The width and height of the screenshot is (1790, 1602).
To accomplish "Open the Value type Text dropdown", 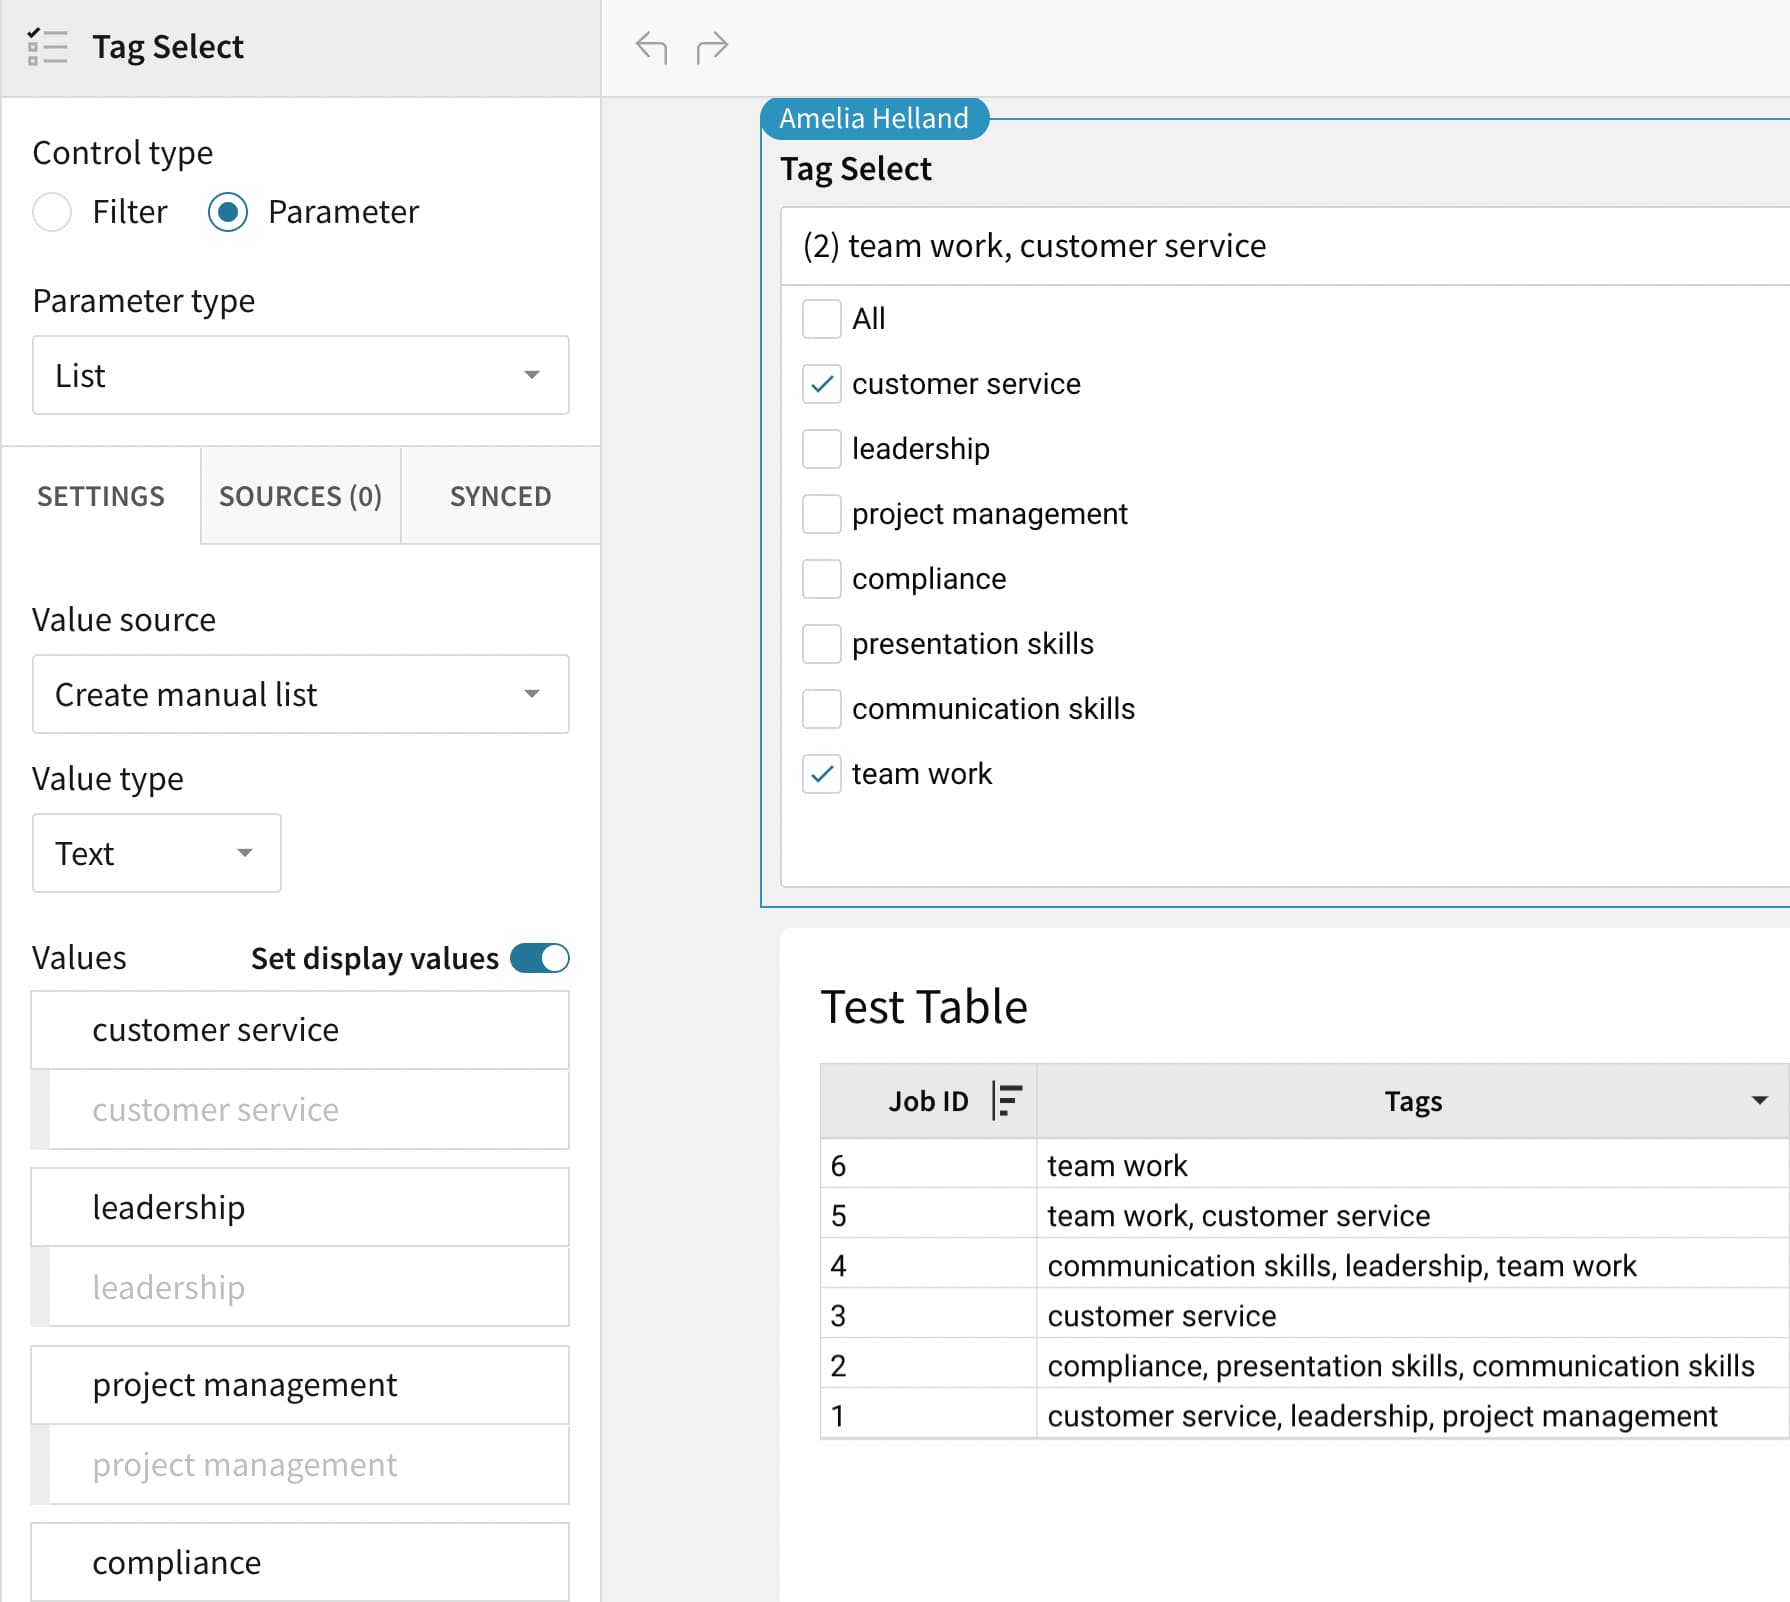I will (x=156, y=853).
